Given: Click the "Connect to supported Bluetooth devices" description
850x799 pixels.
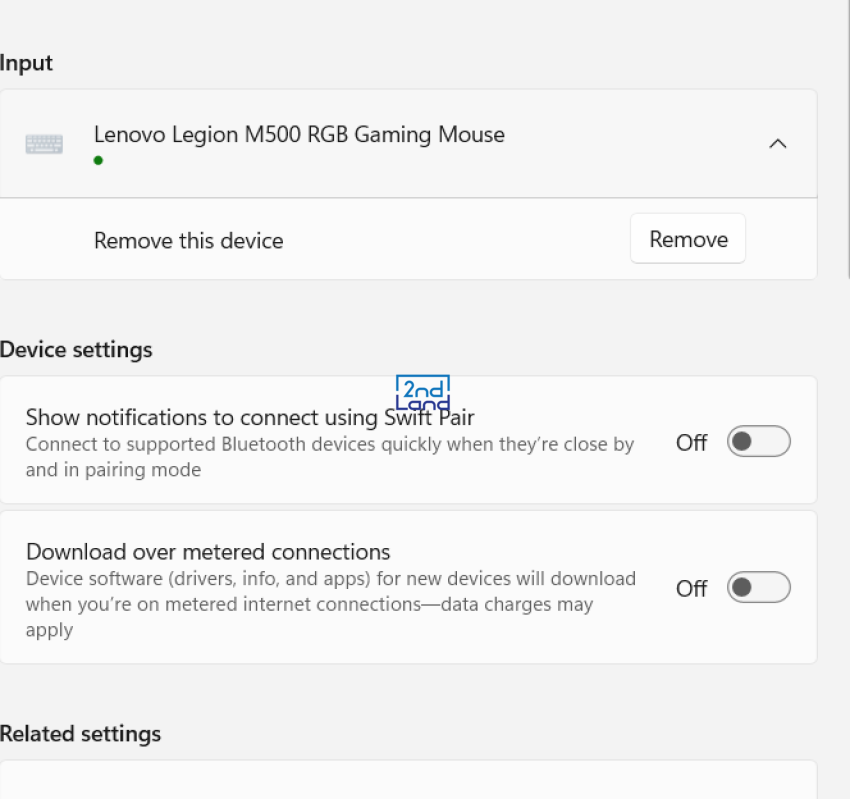Looking at the screenshot, I should tap(330, 457).
